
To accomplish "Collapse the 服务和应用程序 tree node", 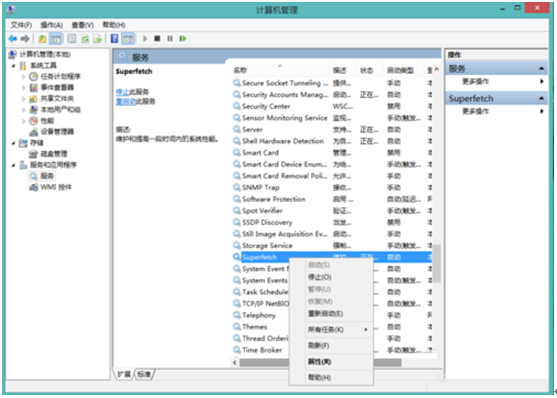I will [x=13, y=165].
